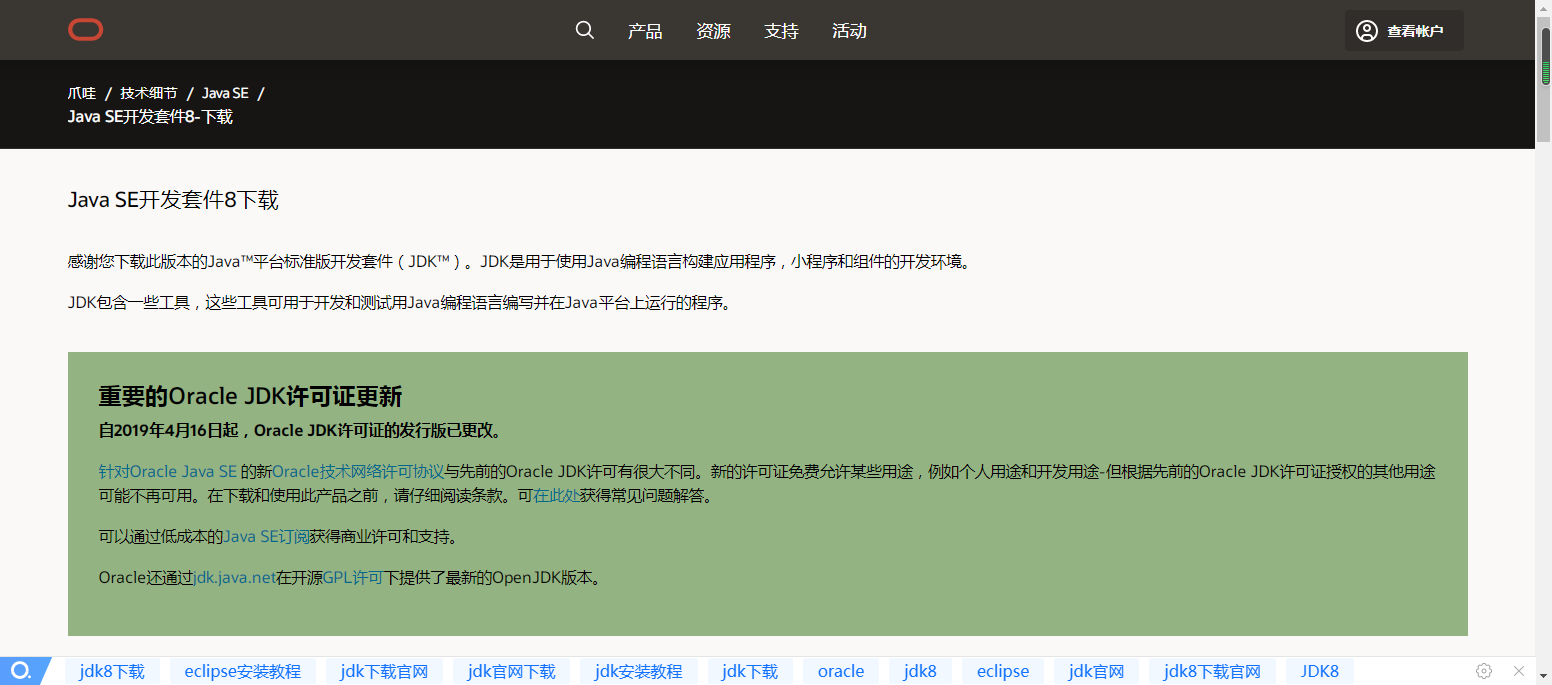
Task: Click the 查看帐户 button
Action: coord(1404,31)
